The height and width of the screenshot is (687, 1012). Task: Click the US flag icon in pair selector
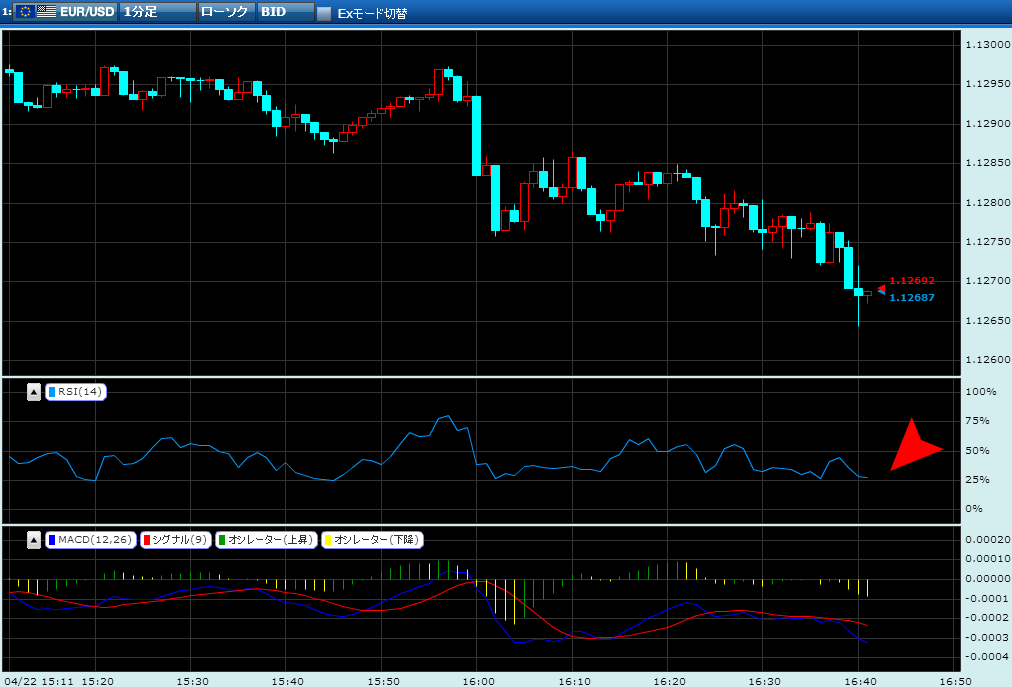pos(46,12)
